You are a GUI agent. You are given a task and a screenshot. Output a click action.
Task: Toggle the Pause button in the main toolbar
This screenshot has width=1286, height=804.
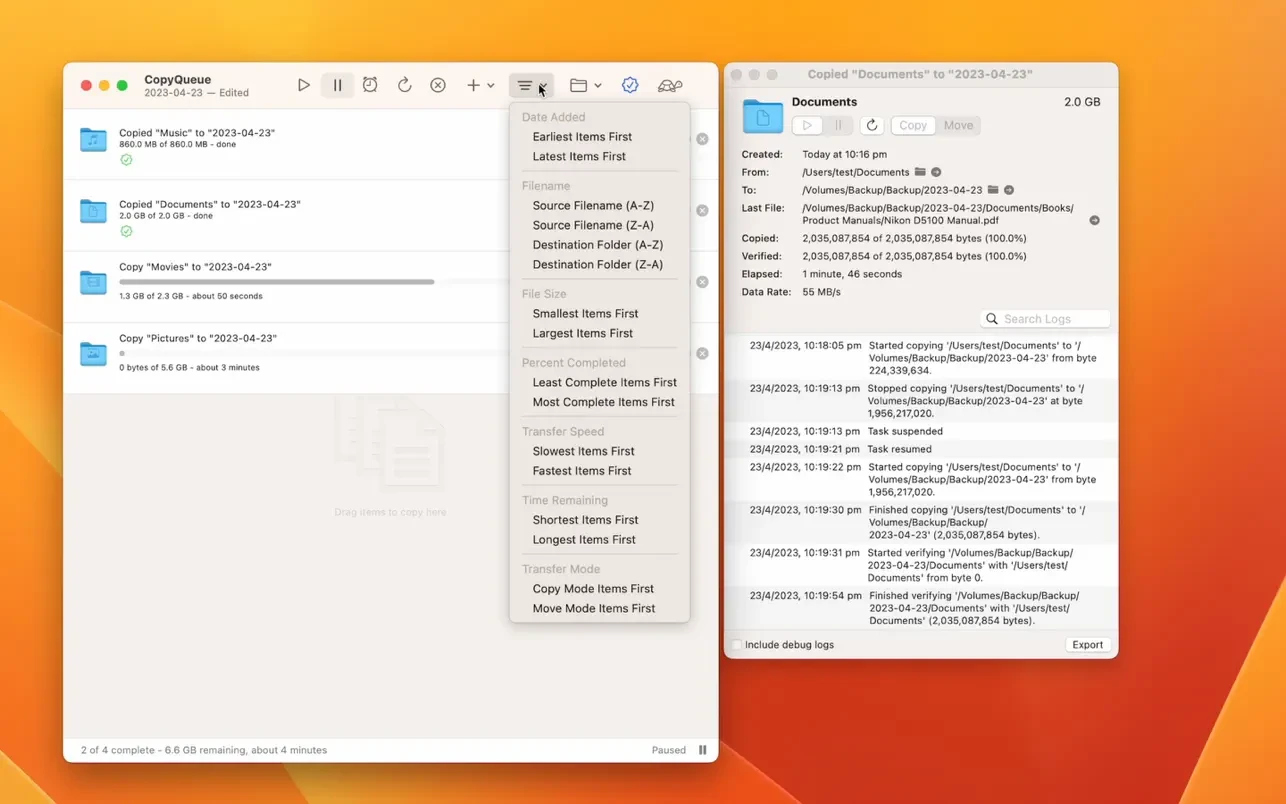337,86
